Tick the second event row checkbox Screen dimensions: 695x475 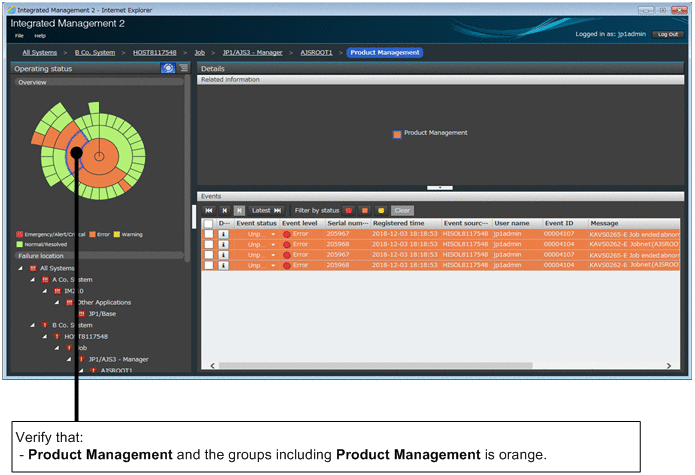pos(208,245)
